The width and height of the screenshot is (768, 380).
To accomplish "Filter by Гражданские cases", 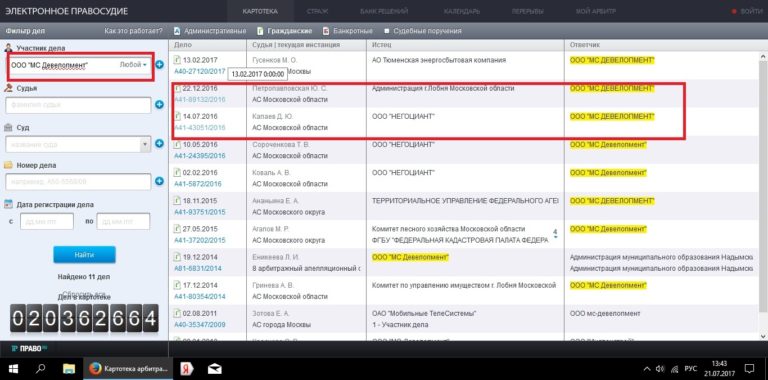I will (285, 31).
